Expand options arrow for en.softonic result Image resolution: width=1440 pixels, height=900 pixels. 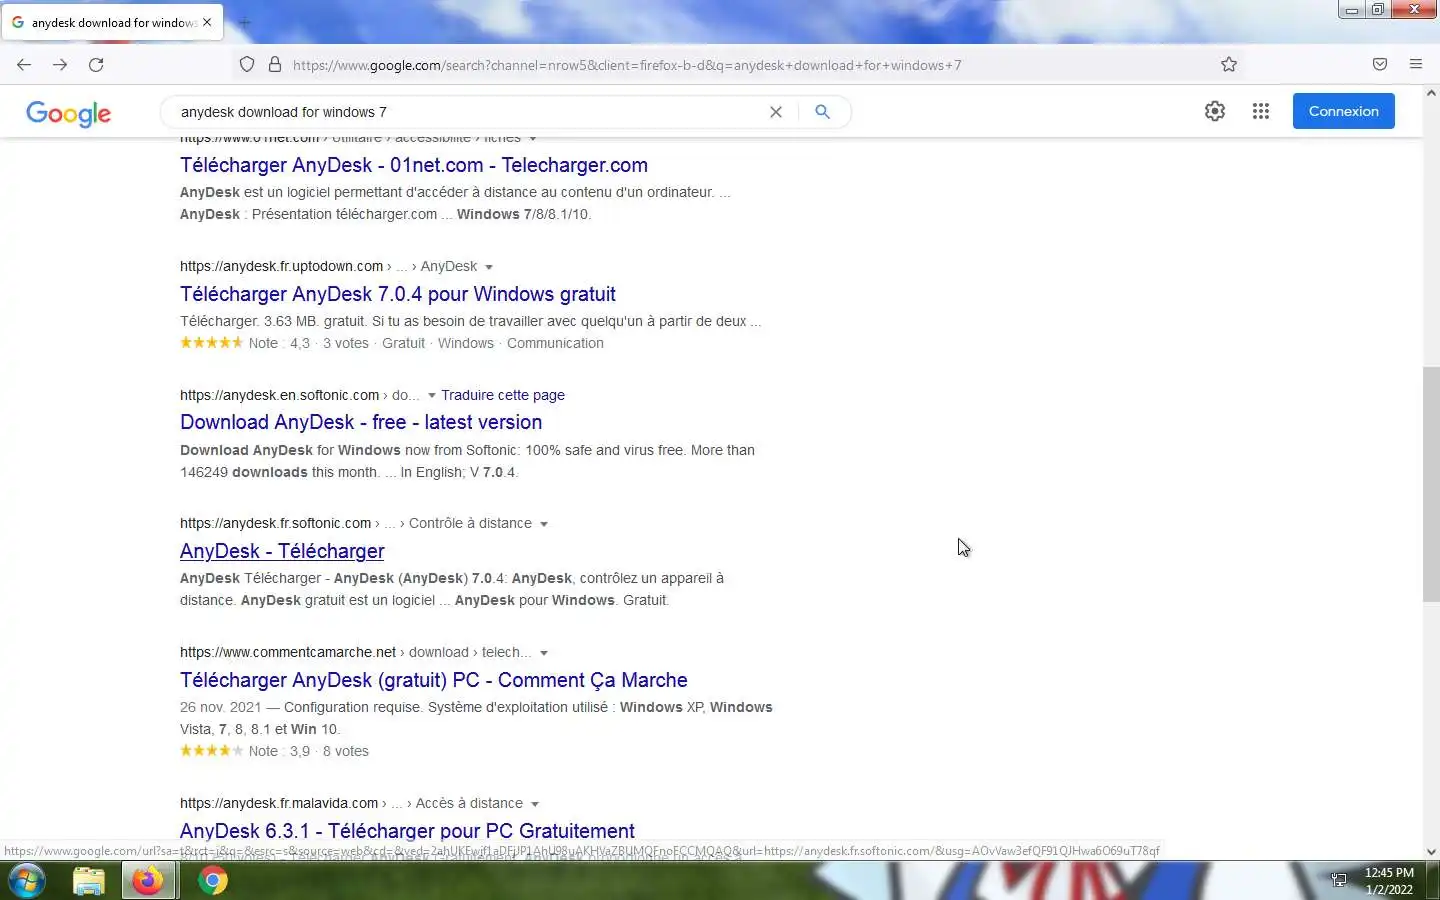pyautogui.click(x=432, y=395)
